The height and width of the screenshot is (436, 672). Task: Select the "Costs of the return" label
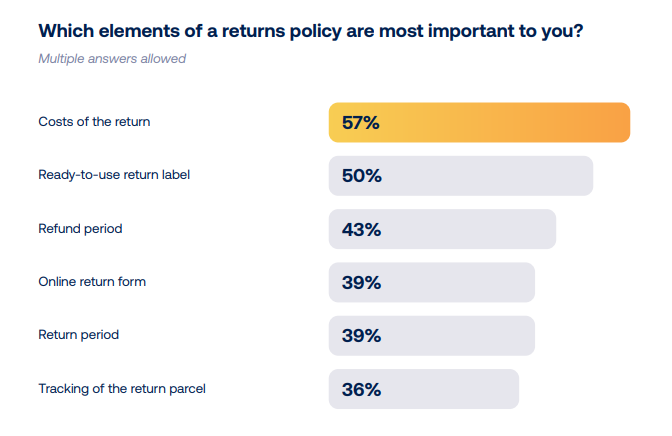[94, 122]
